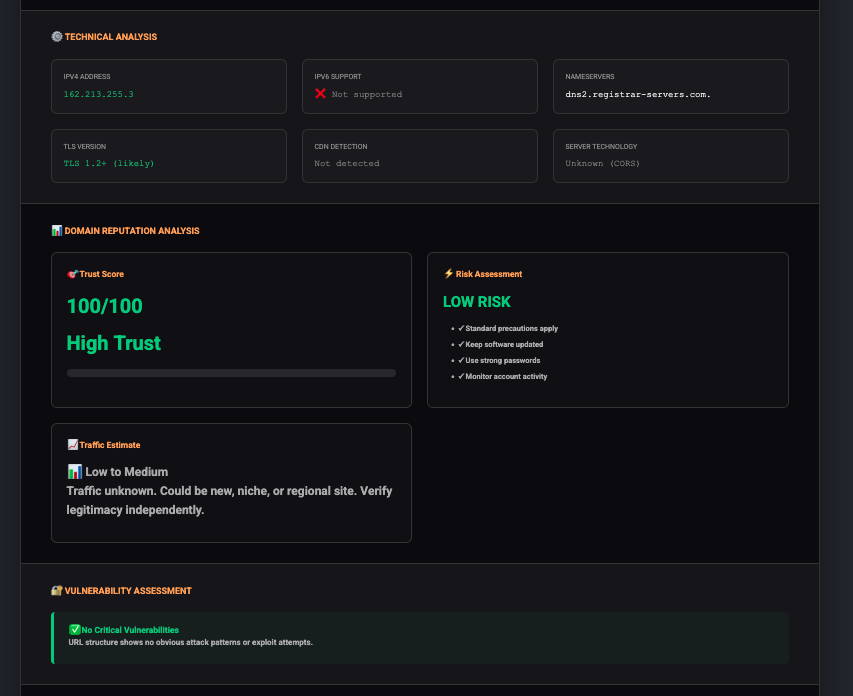Click the Vulnerability Assessment heading

(x=128, y=590)
